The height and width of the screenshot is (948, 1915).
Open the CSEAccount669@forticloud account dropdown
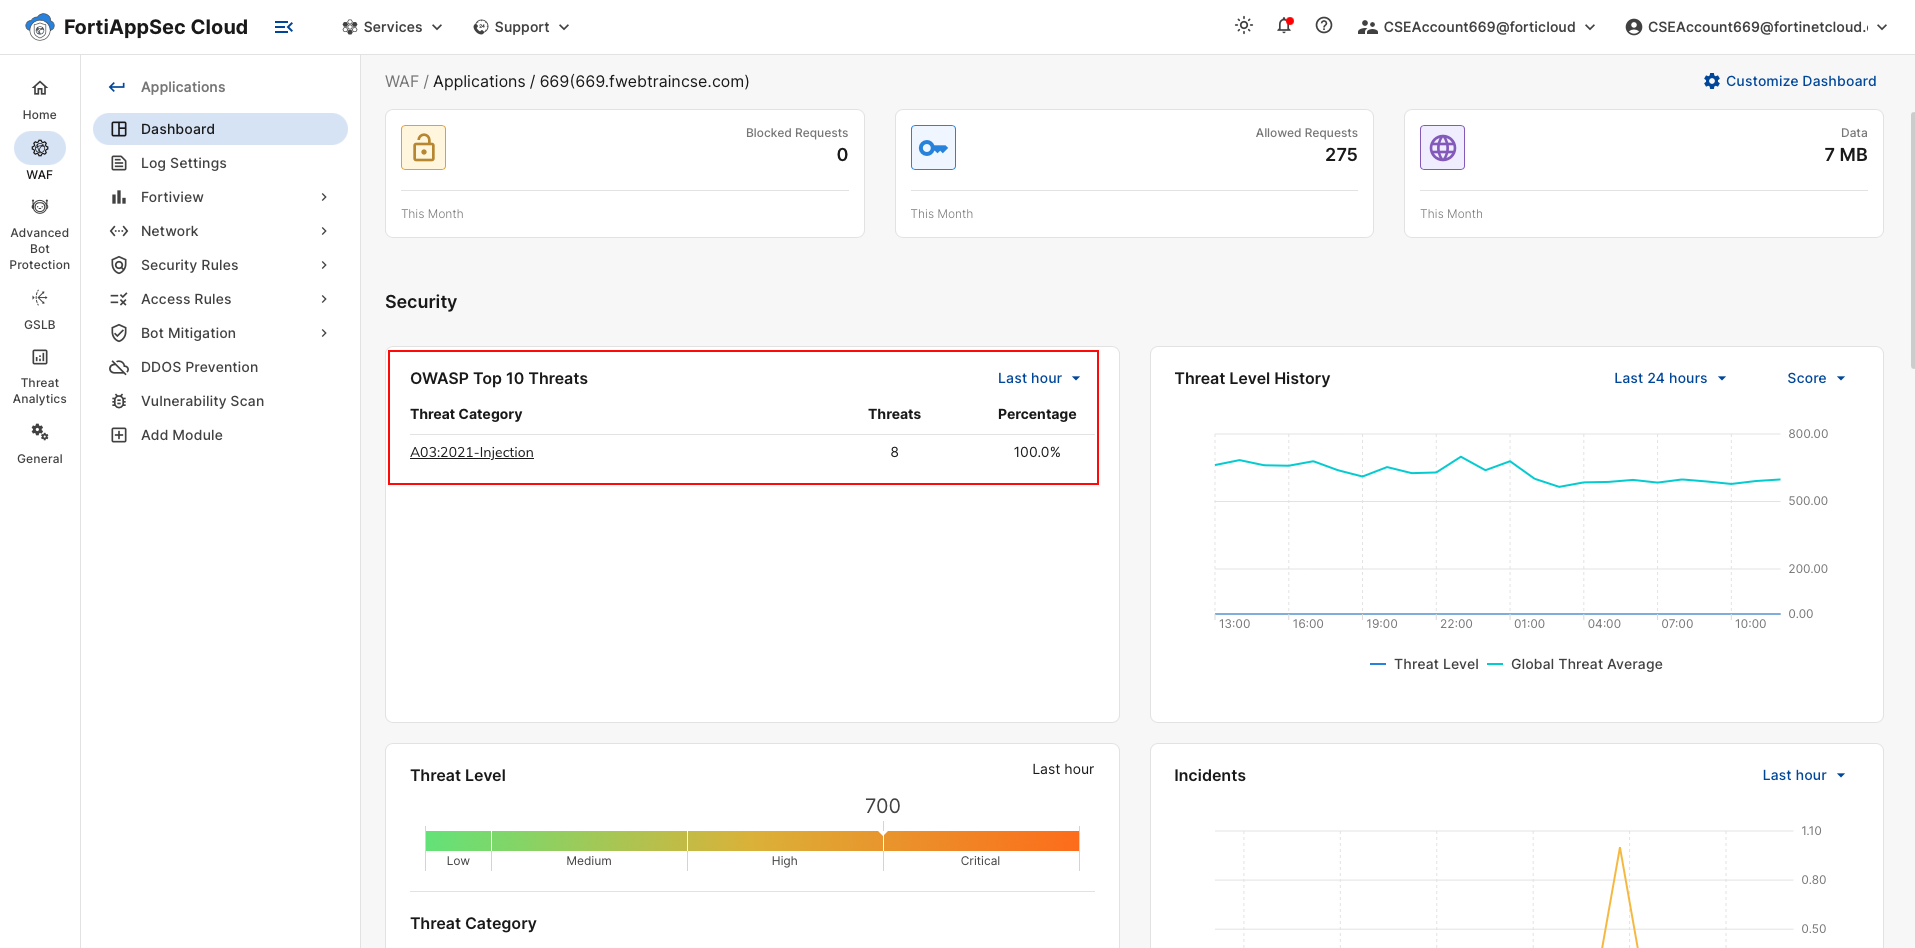coord(1476,27)
